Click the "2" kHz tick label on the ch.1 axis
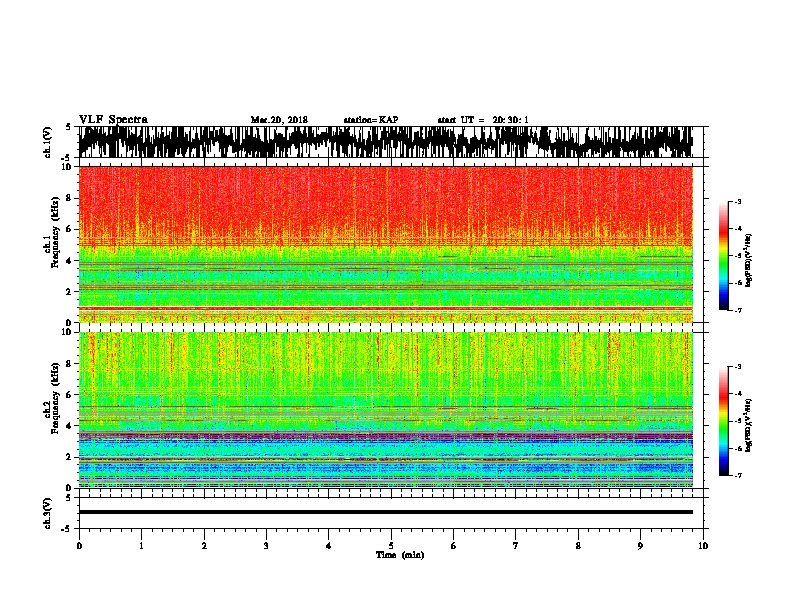The width and height of the screenshot is (792, 612). tap(69, 292)
